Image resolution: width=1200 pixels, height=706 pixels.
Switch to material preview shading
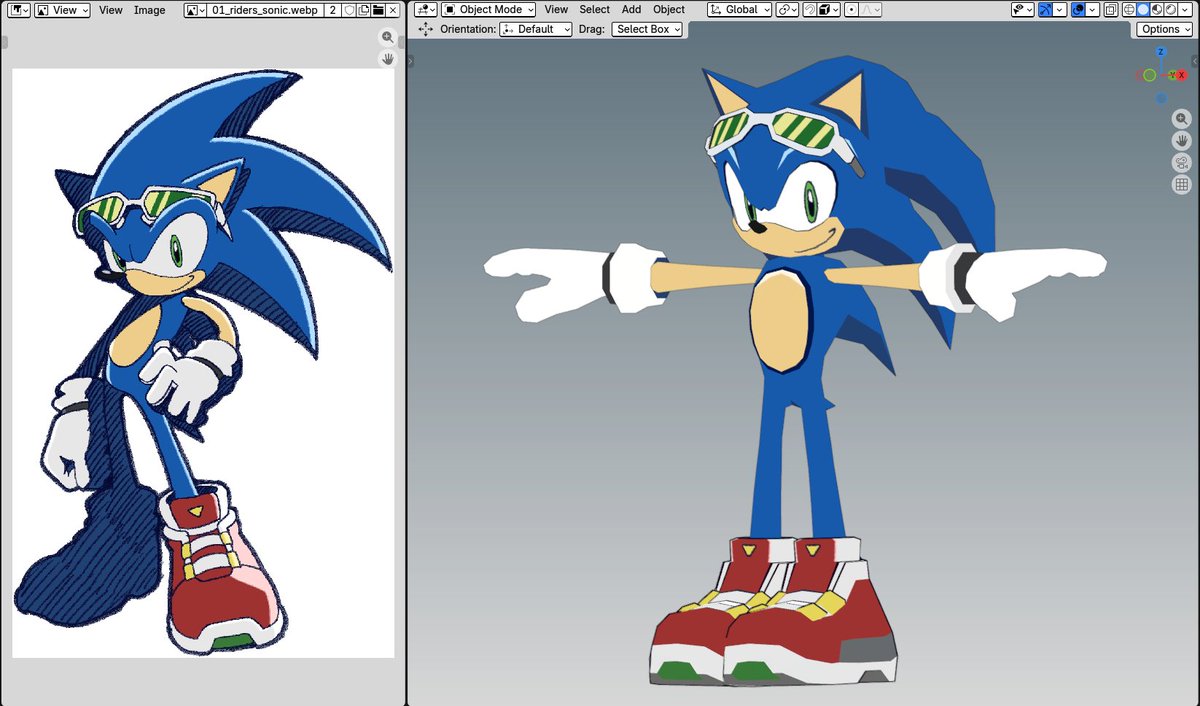tap(1157, 10)
